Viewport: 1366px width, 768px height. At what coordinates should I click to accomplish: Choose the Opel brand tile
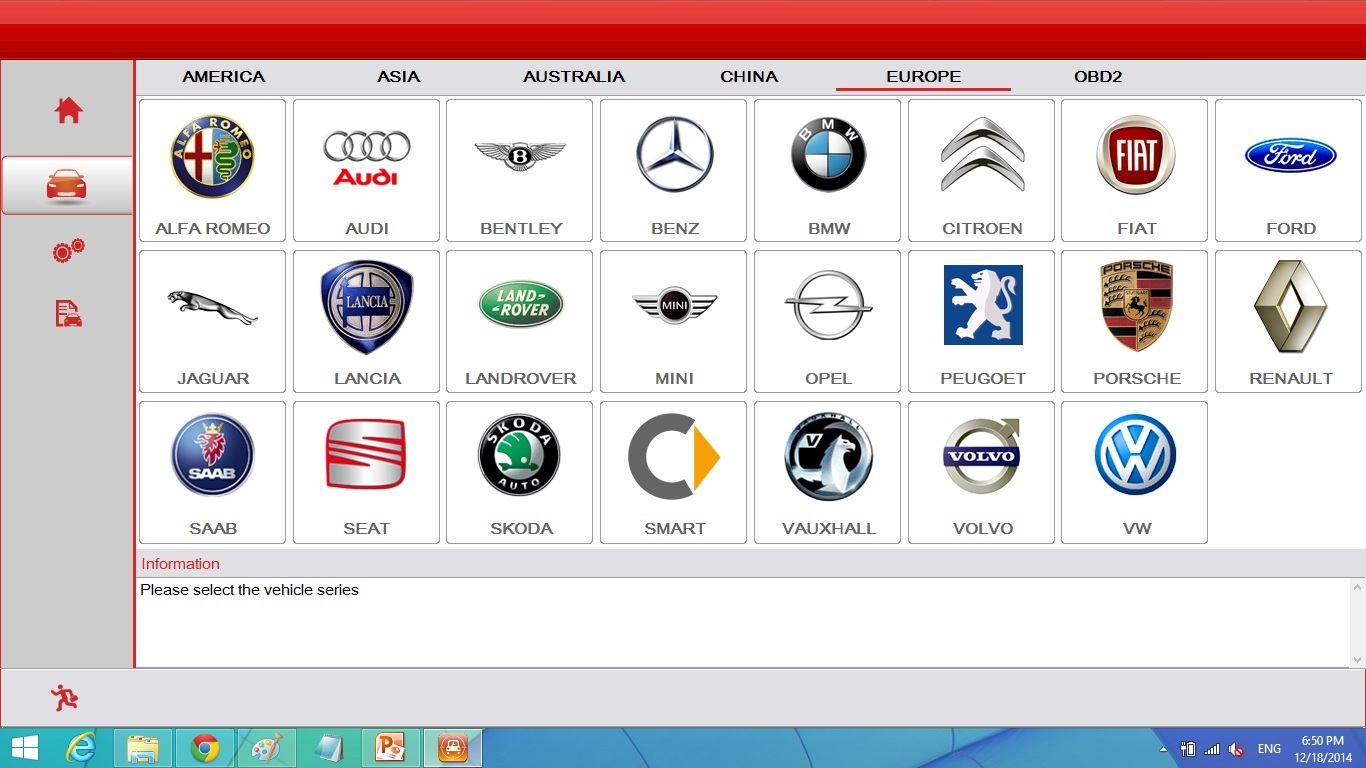(828, 321)
